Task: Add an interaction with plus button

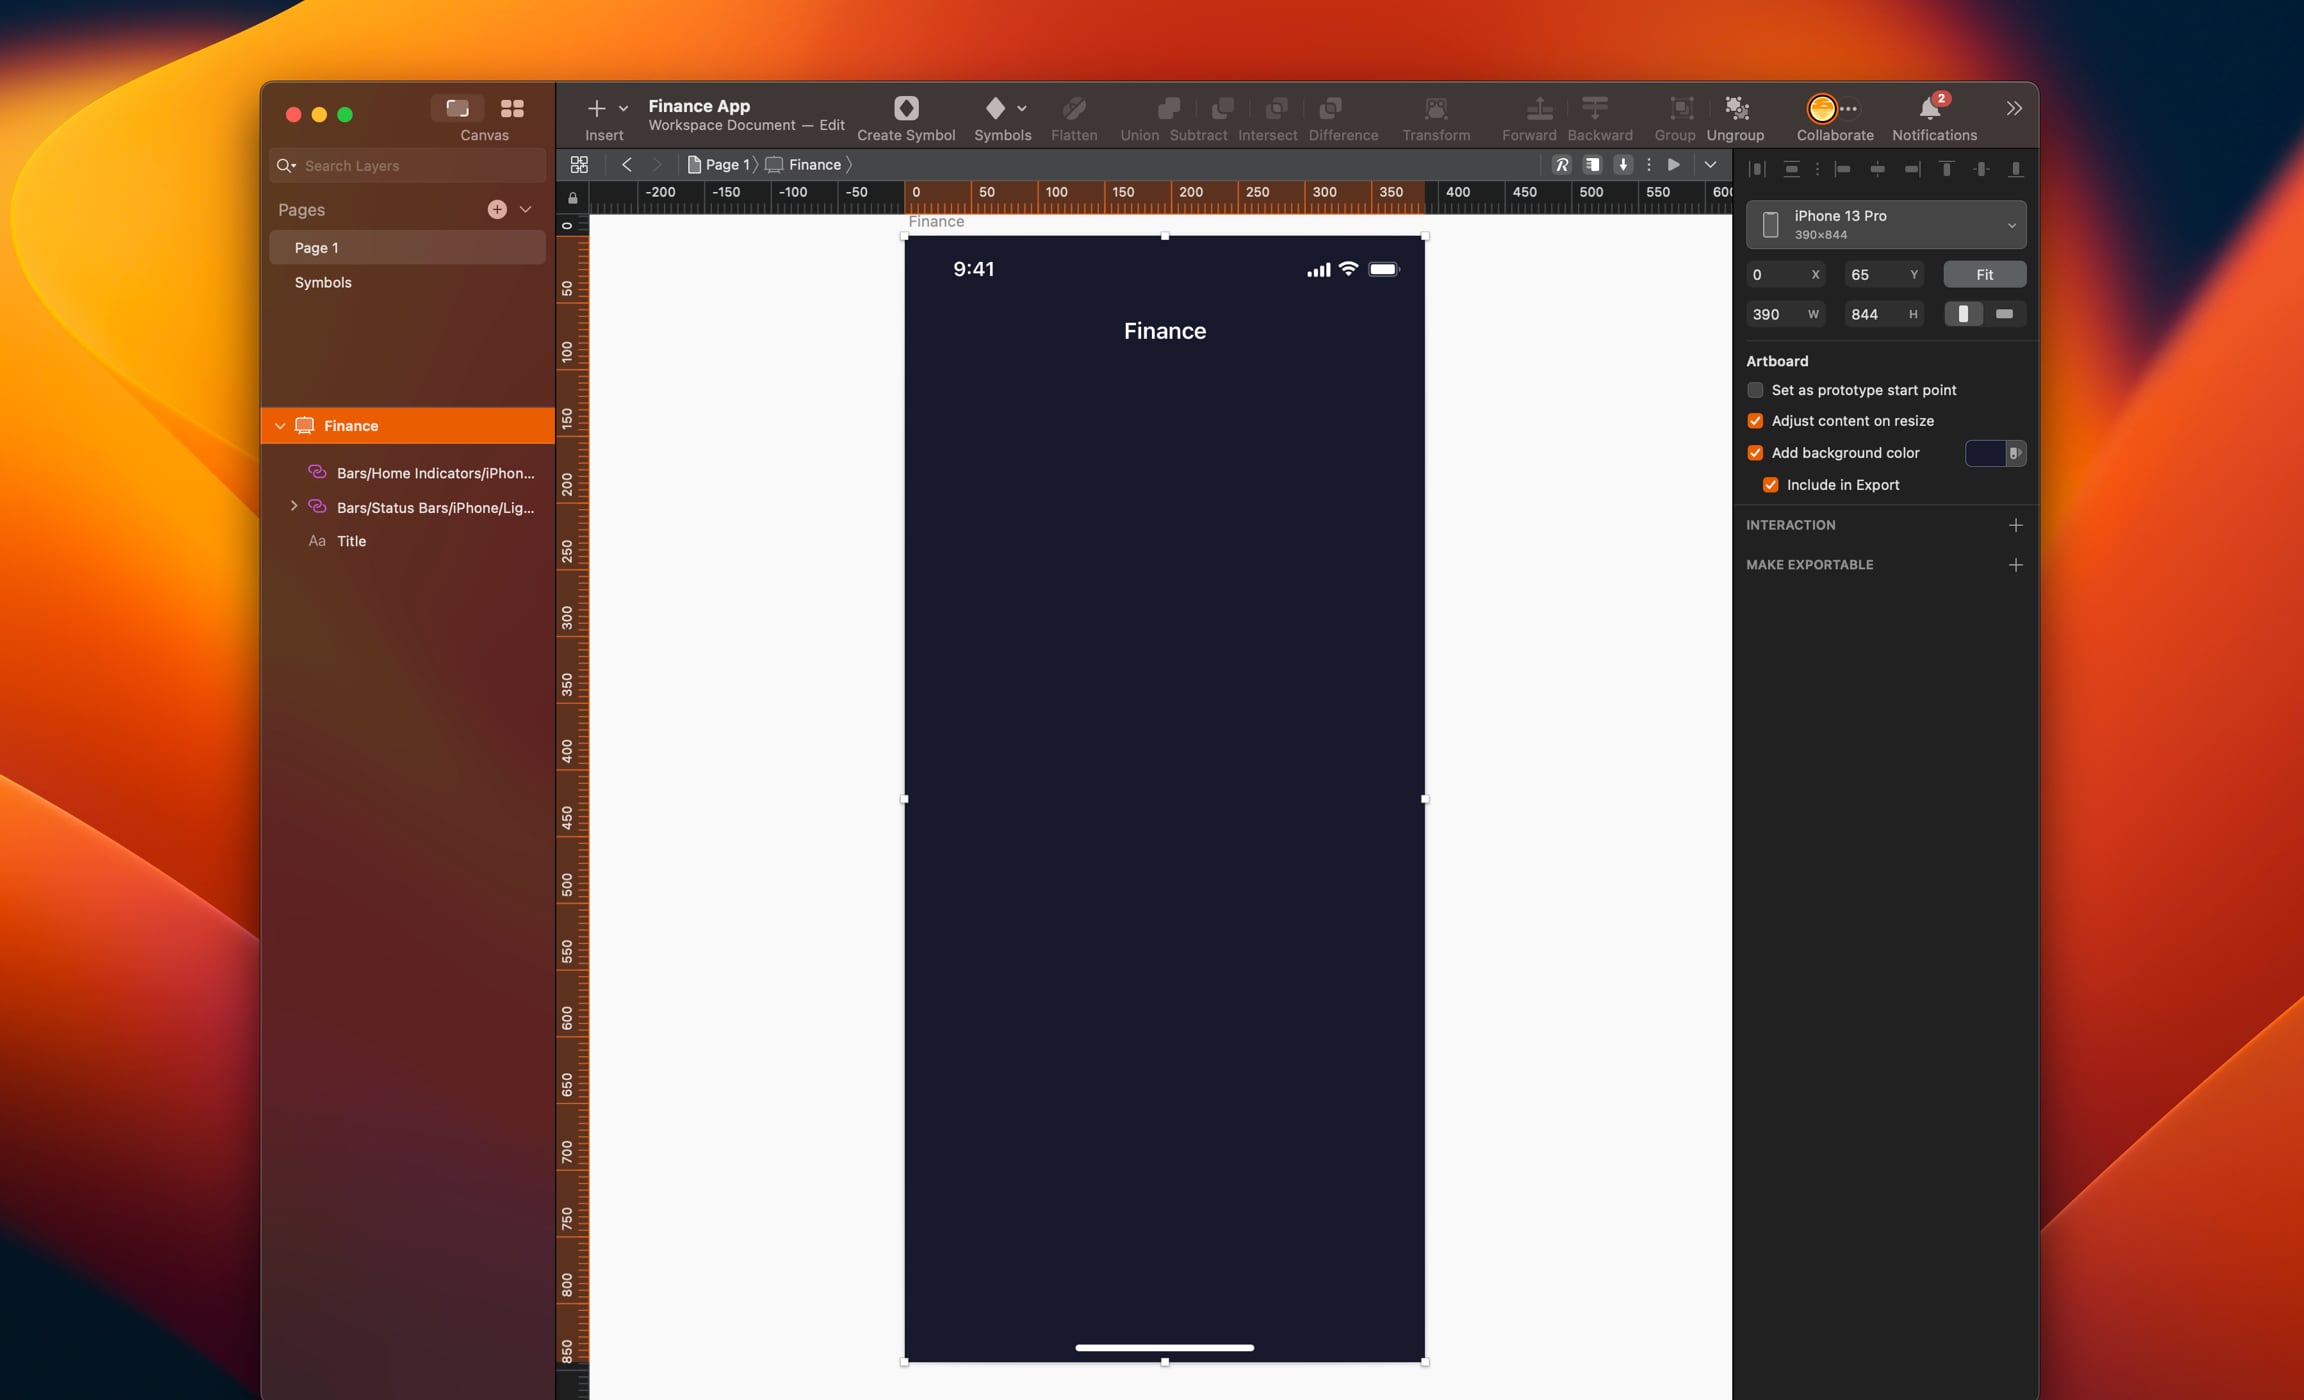Action: [x=2015, y=525]
